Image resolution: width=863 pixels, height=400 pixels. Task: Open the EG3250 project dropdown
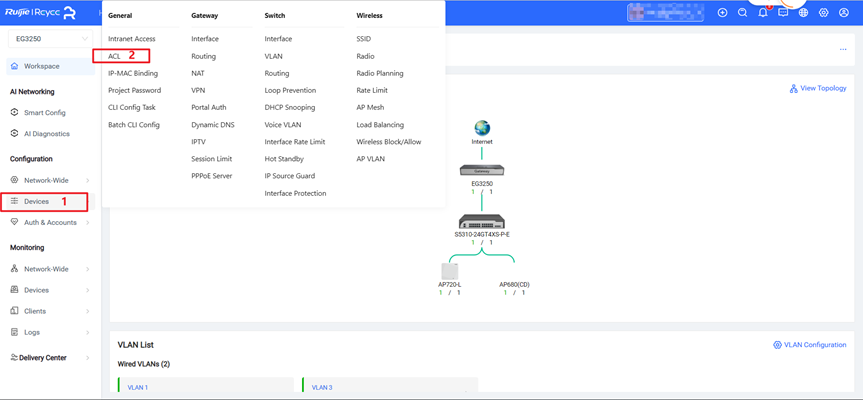(x=50, y=39)
